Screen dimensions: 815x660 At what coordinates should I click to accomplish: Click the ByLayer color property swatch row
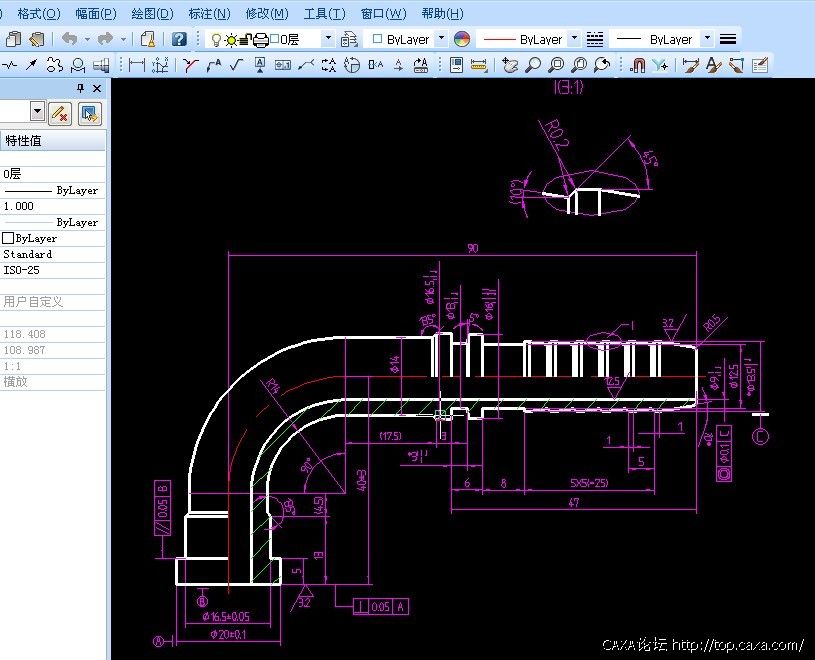52,238
